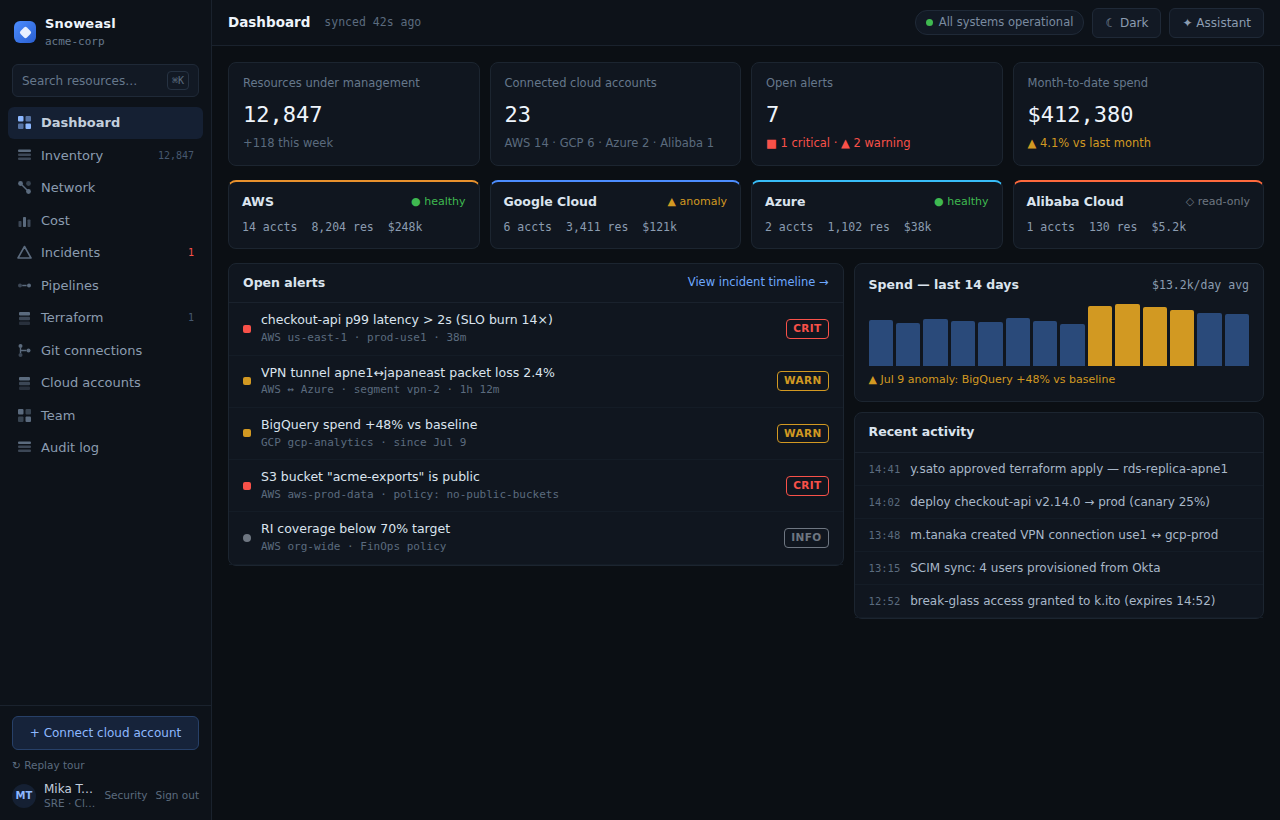Open the Azure provider card
Viewport: 1280px width, 820px height.
(877, 214)
